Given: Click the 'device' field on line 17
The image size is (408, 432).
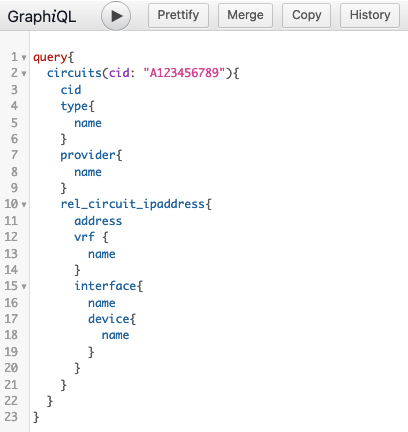Looking at the screenshot, I should click(x=108, y=319).
